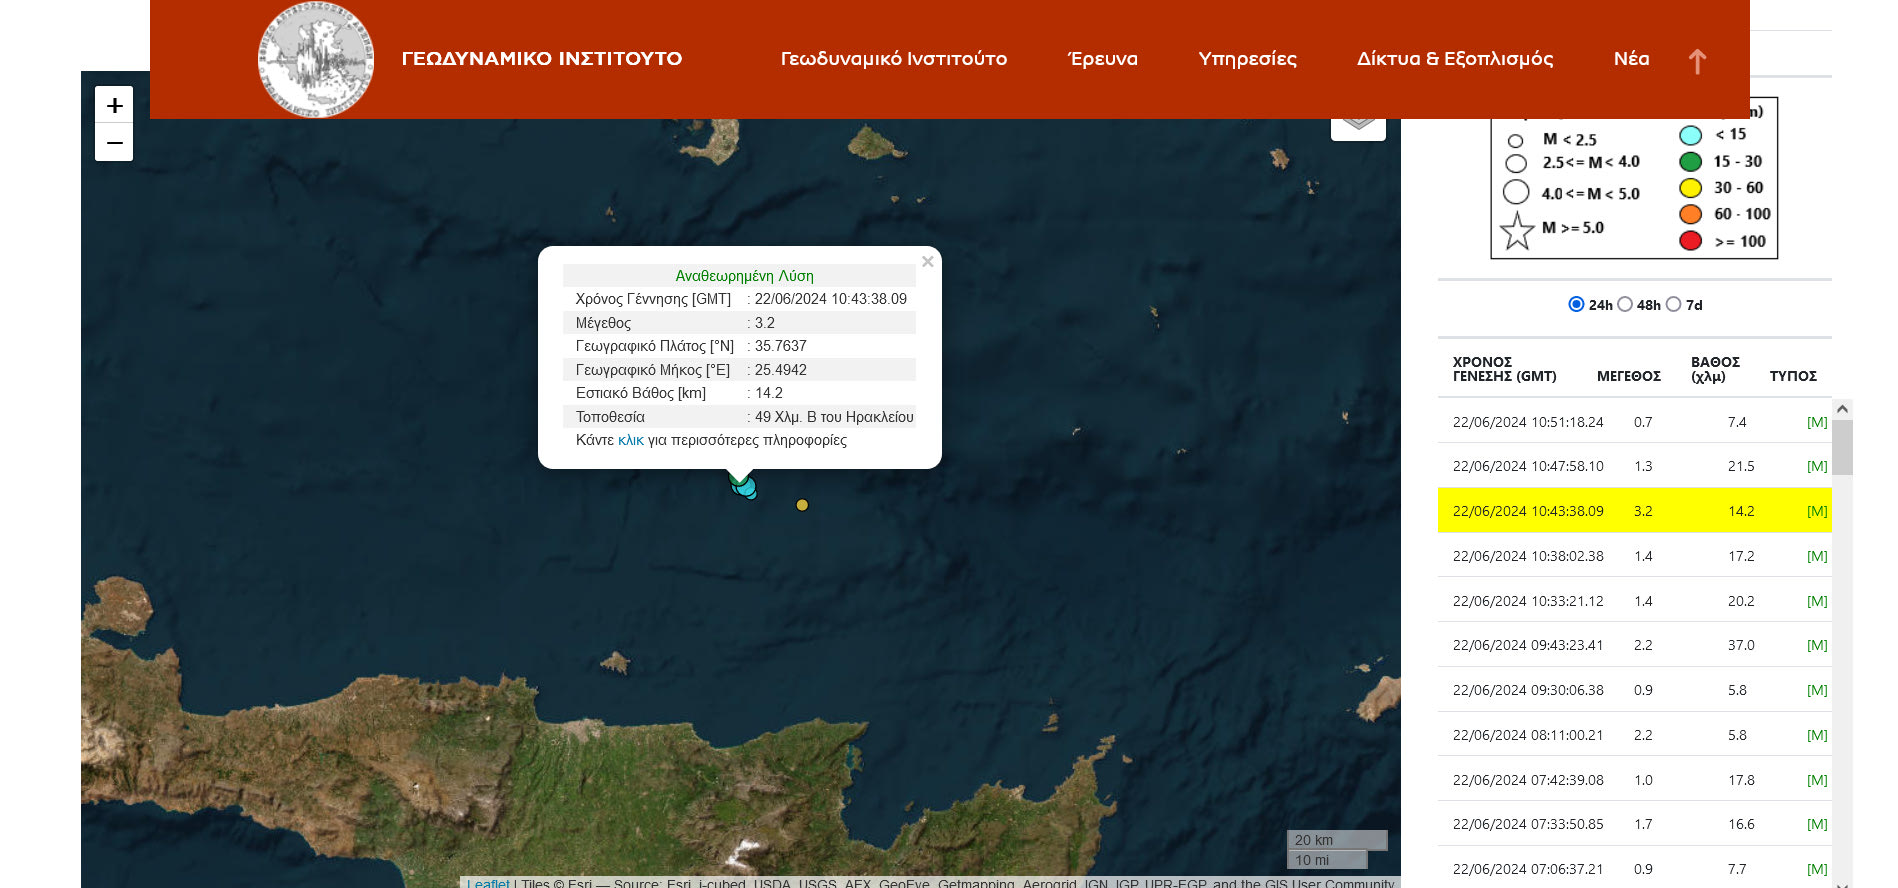Click the cyan earthquake marker under popup
The height and width of the screenshot is (888, 1898).
click(x=745, y=488)
